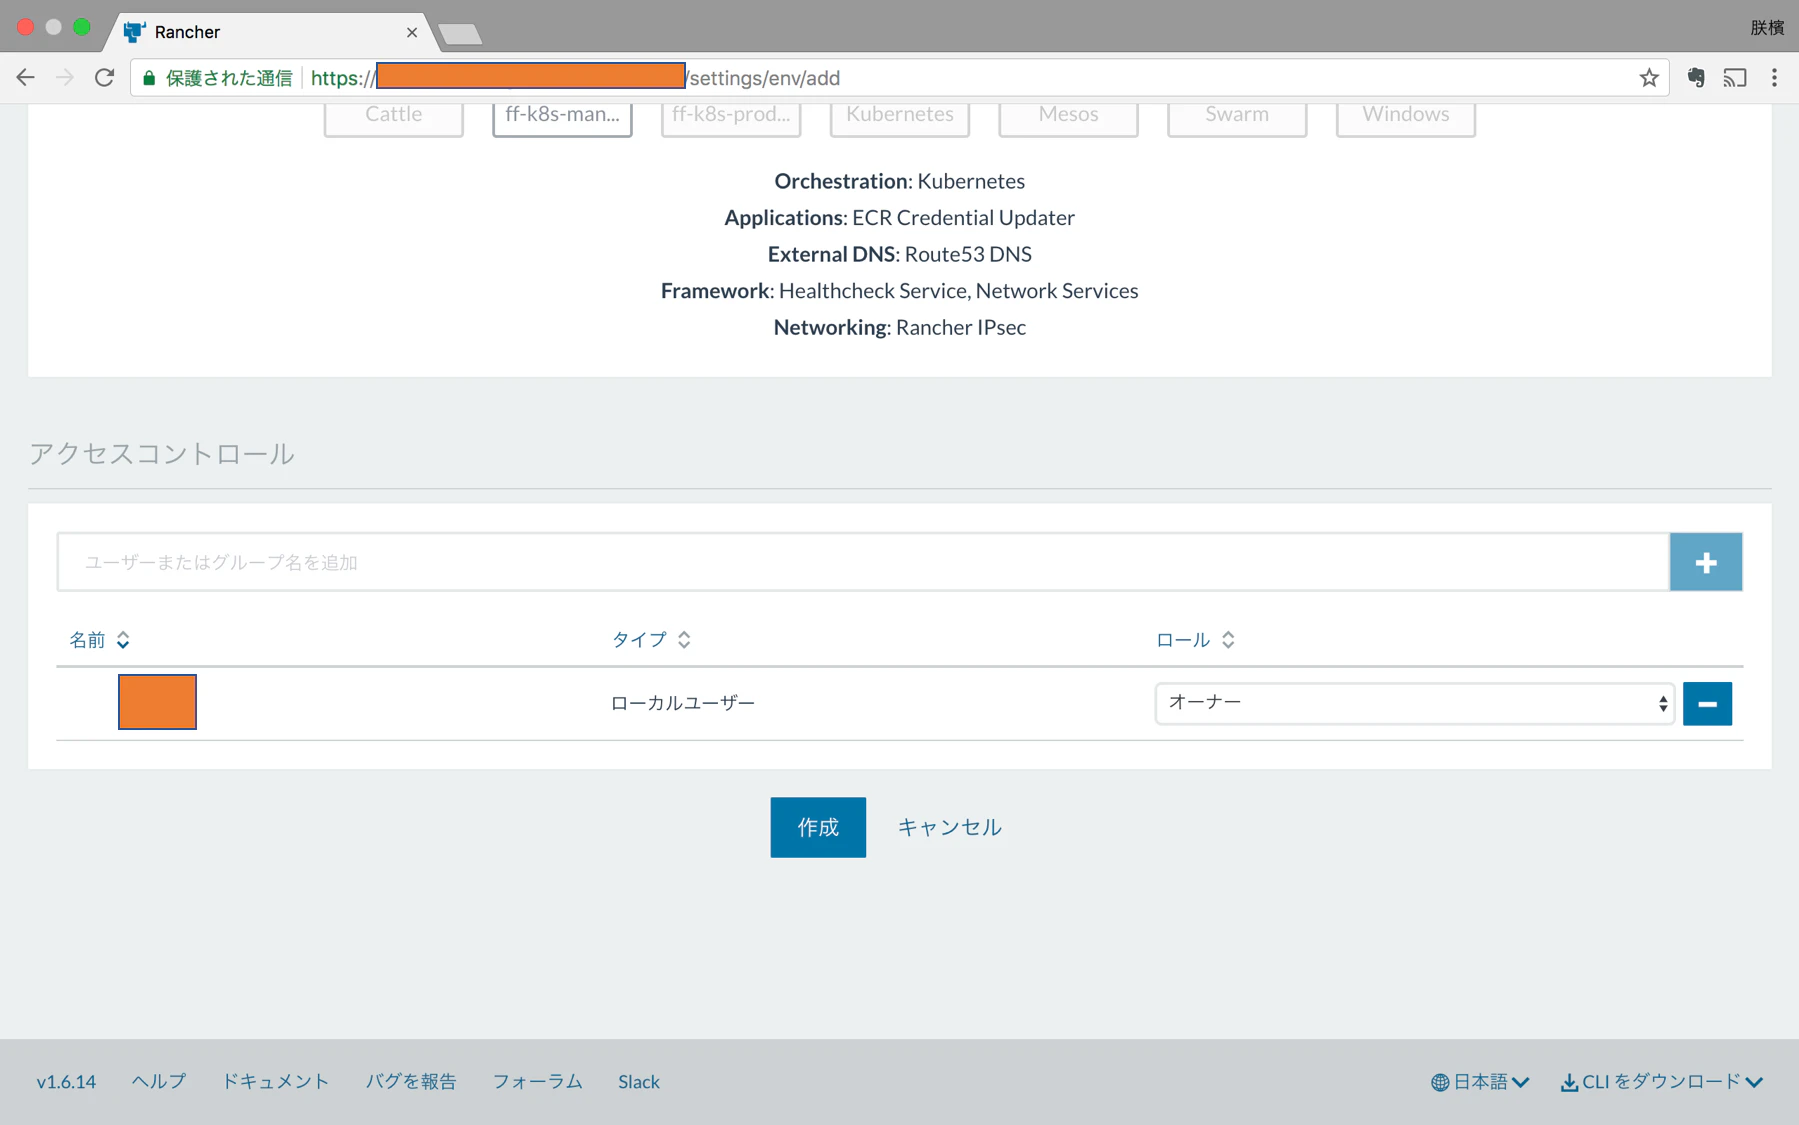1799x1125 pixels.
Task: Focus the user or group name input field
Action: (863, 562)
